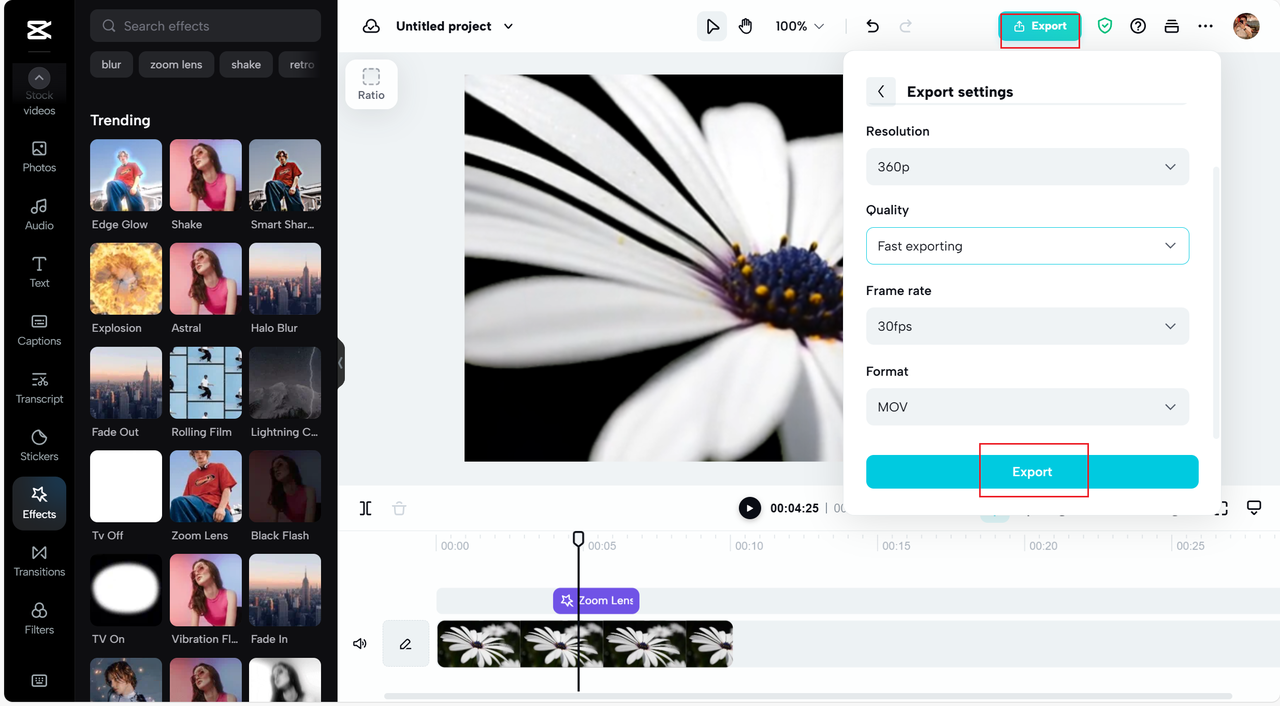Viewport: 1280px width, 706px height.
Task: Click the timeline horizontal scrollbar
Action: pos(808,696)
